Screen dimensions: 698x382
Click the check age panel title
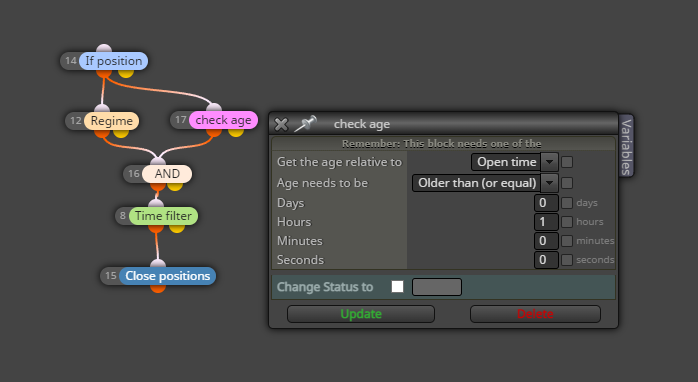362,124
